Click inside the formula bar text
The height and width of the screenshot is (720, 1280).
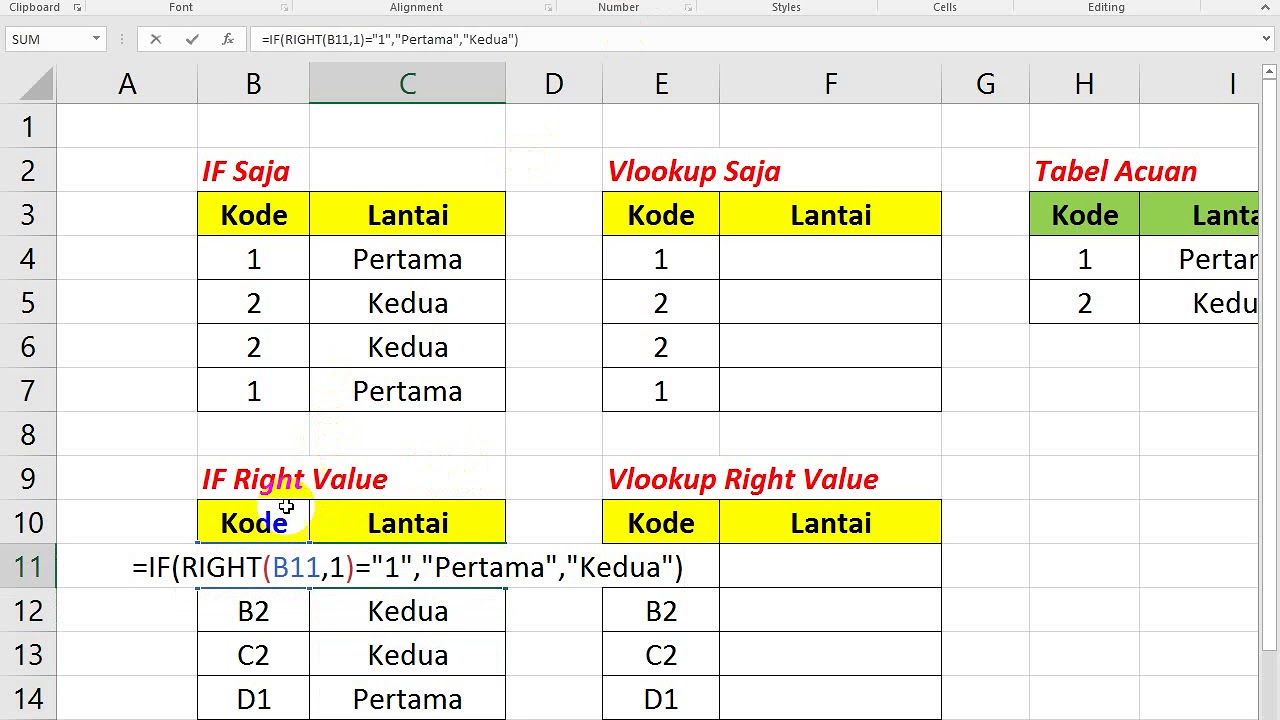pyautogui.click(x=390, y=39)
